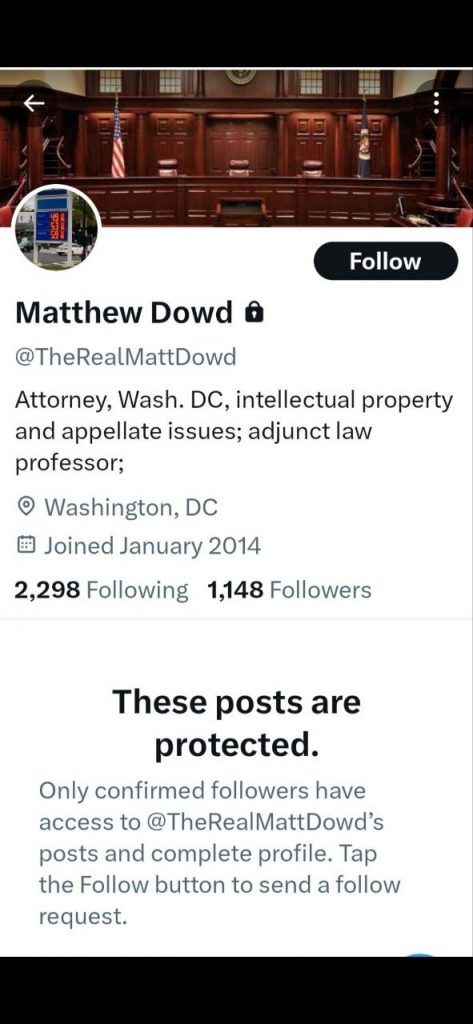473x1024 pixels.
Task: View the courtroom header banner image
Action: [236, 148]
